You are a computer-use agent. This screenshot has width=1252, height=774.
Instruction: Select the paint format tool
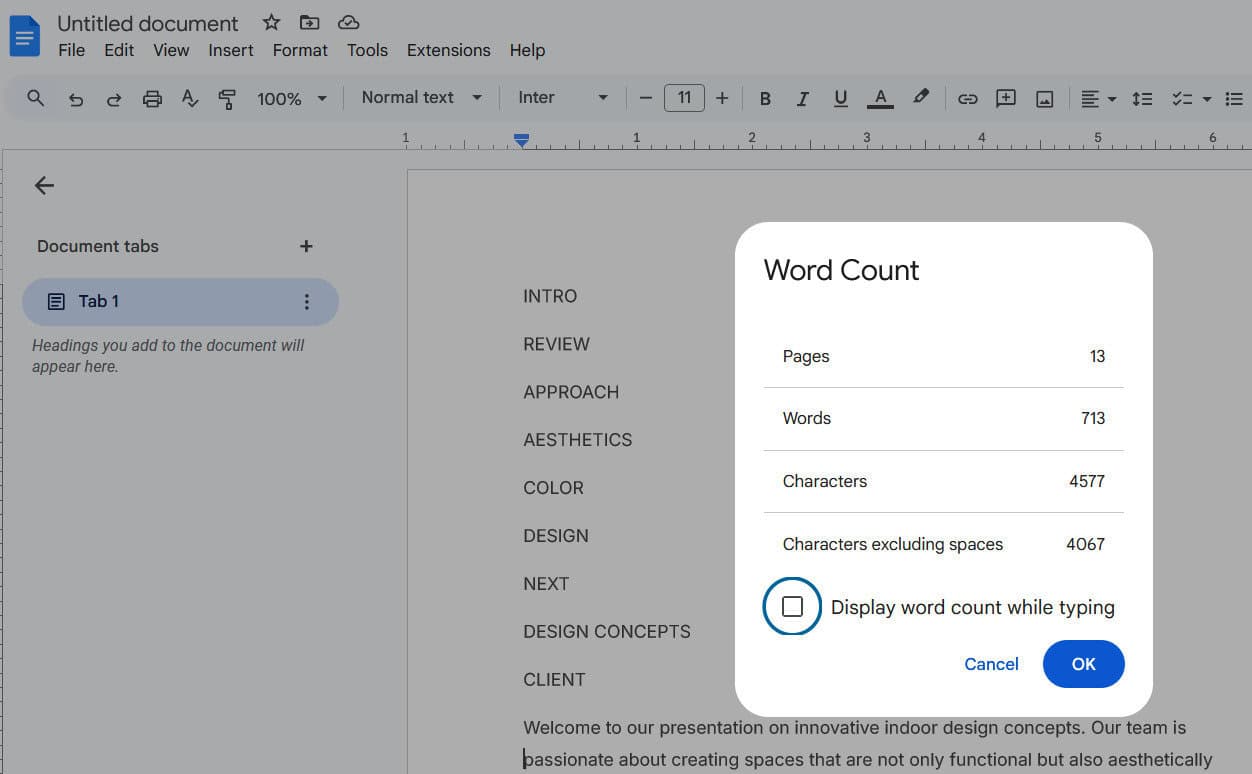[227, 98]
